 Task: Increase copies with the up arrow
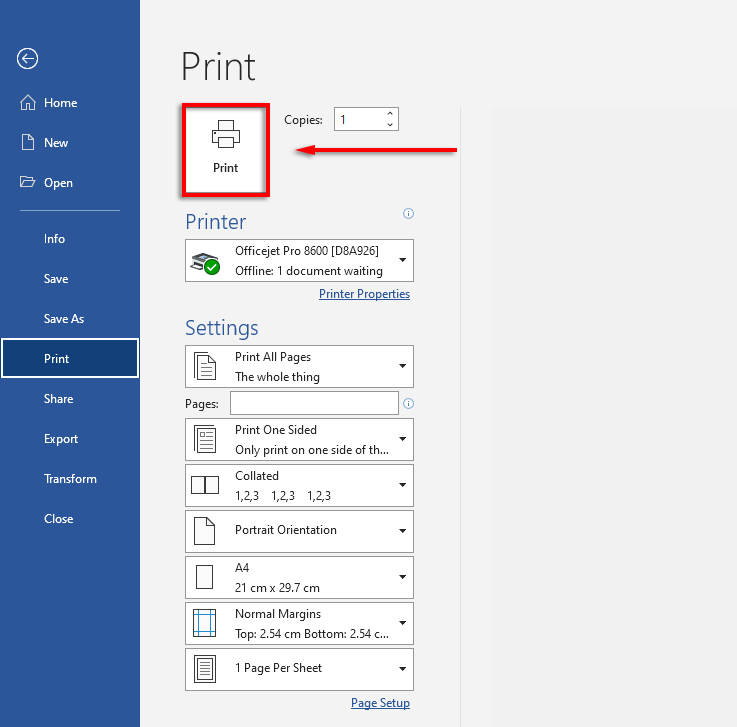pyautogui.click(x=390, y=114)
